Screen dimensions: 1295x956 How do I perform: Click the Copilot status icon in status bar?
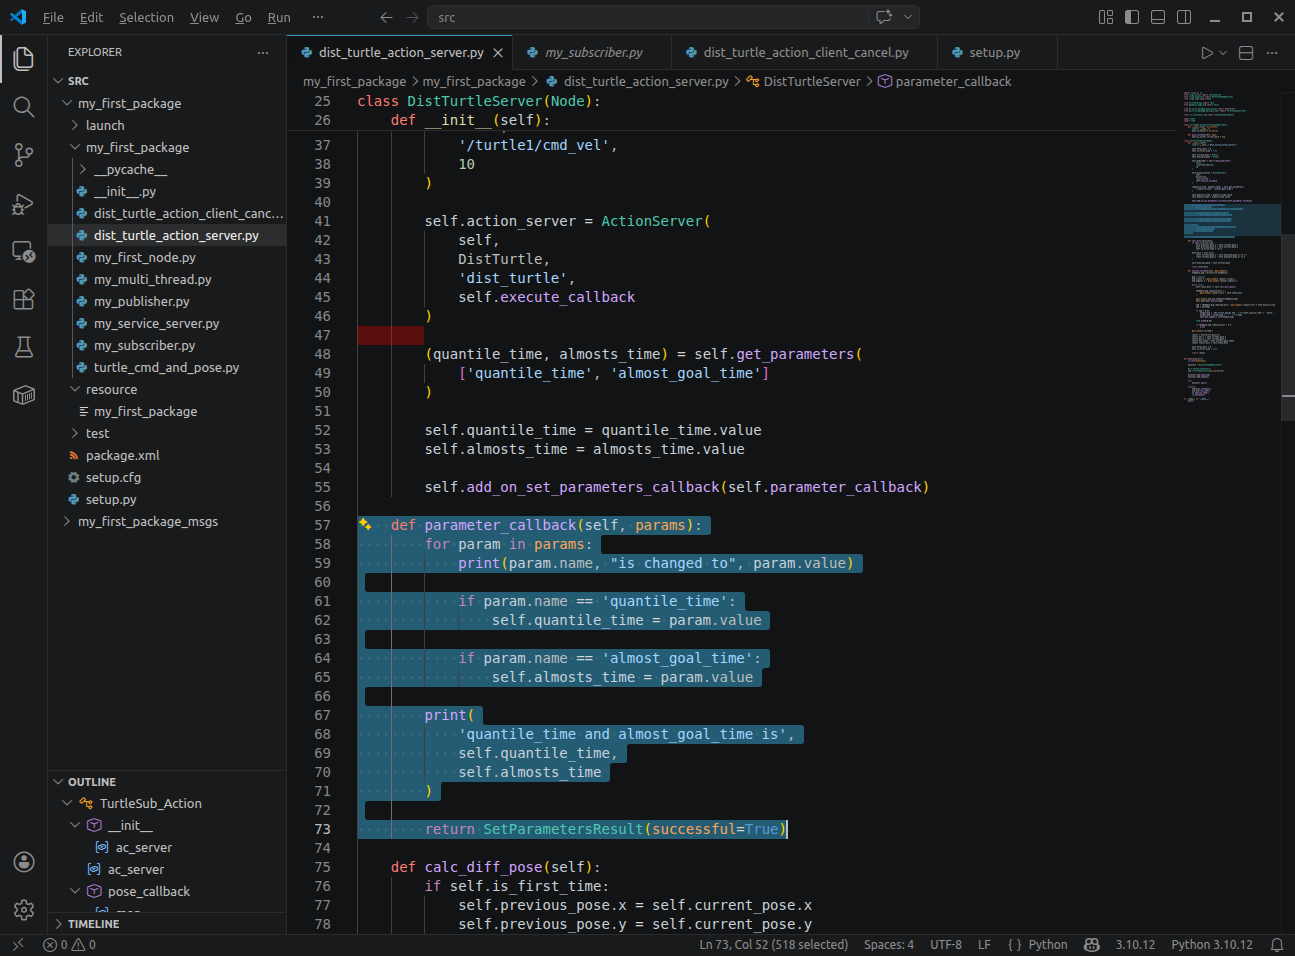coord(1092,945)
